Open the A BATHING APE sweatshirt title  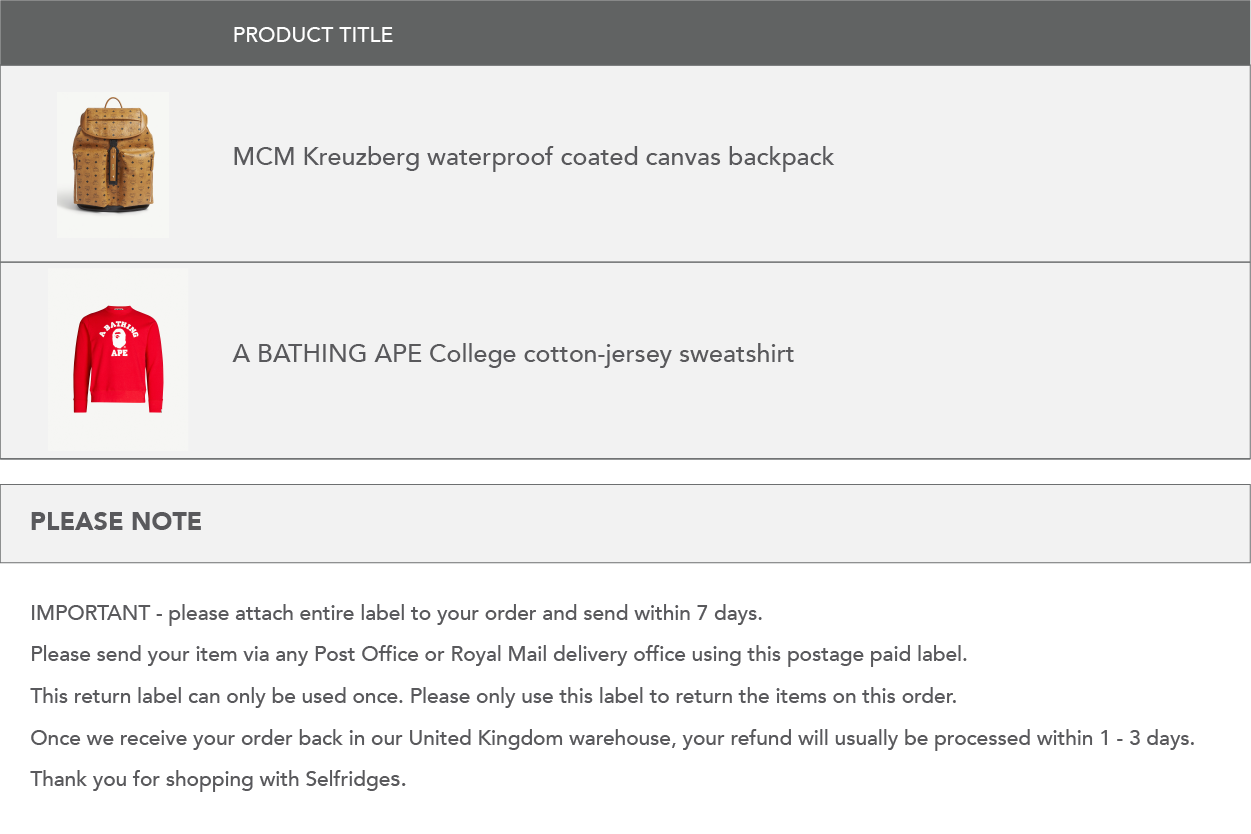point(513,354)
